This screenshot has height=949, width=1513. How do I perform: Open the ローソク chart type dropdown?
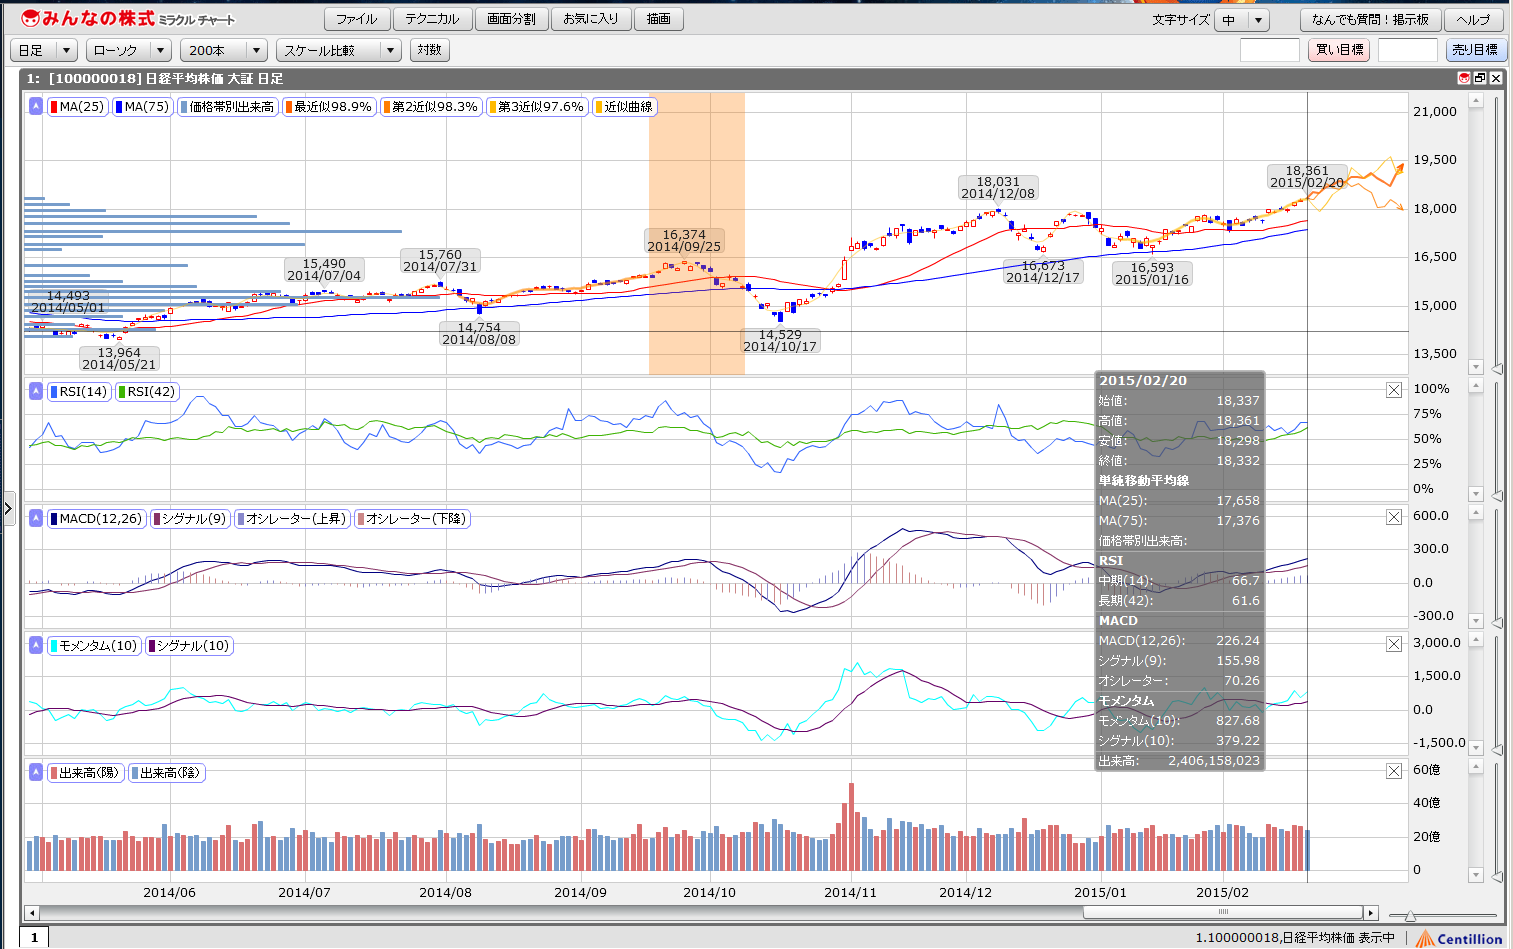[129, 50]
